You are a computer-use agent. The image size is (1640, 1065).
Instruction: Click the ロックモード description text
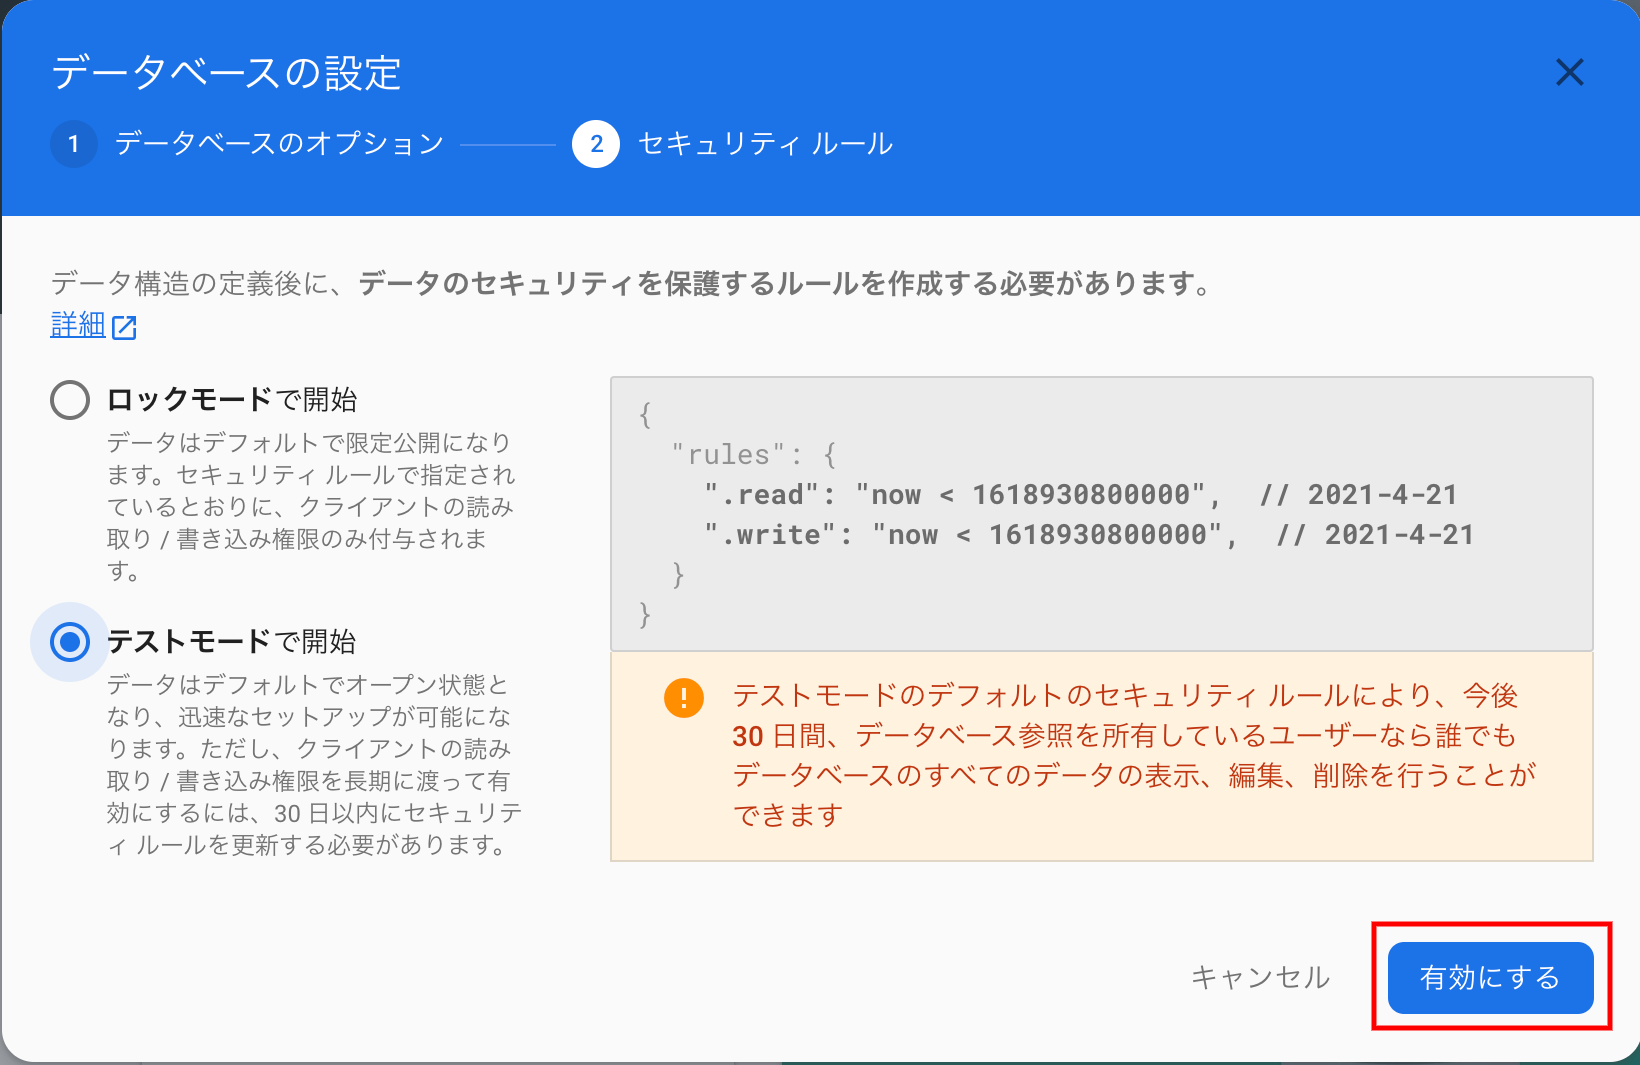pos(311,506)
